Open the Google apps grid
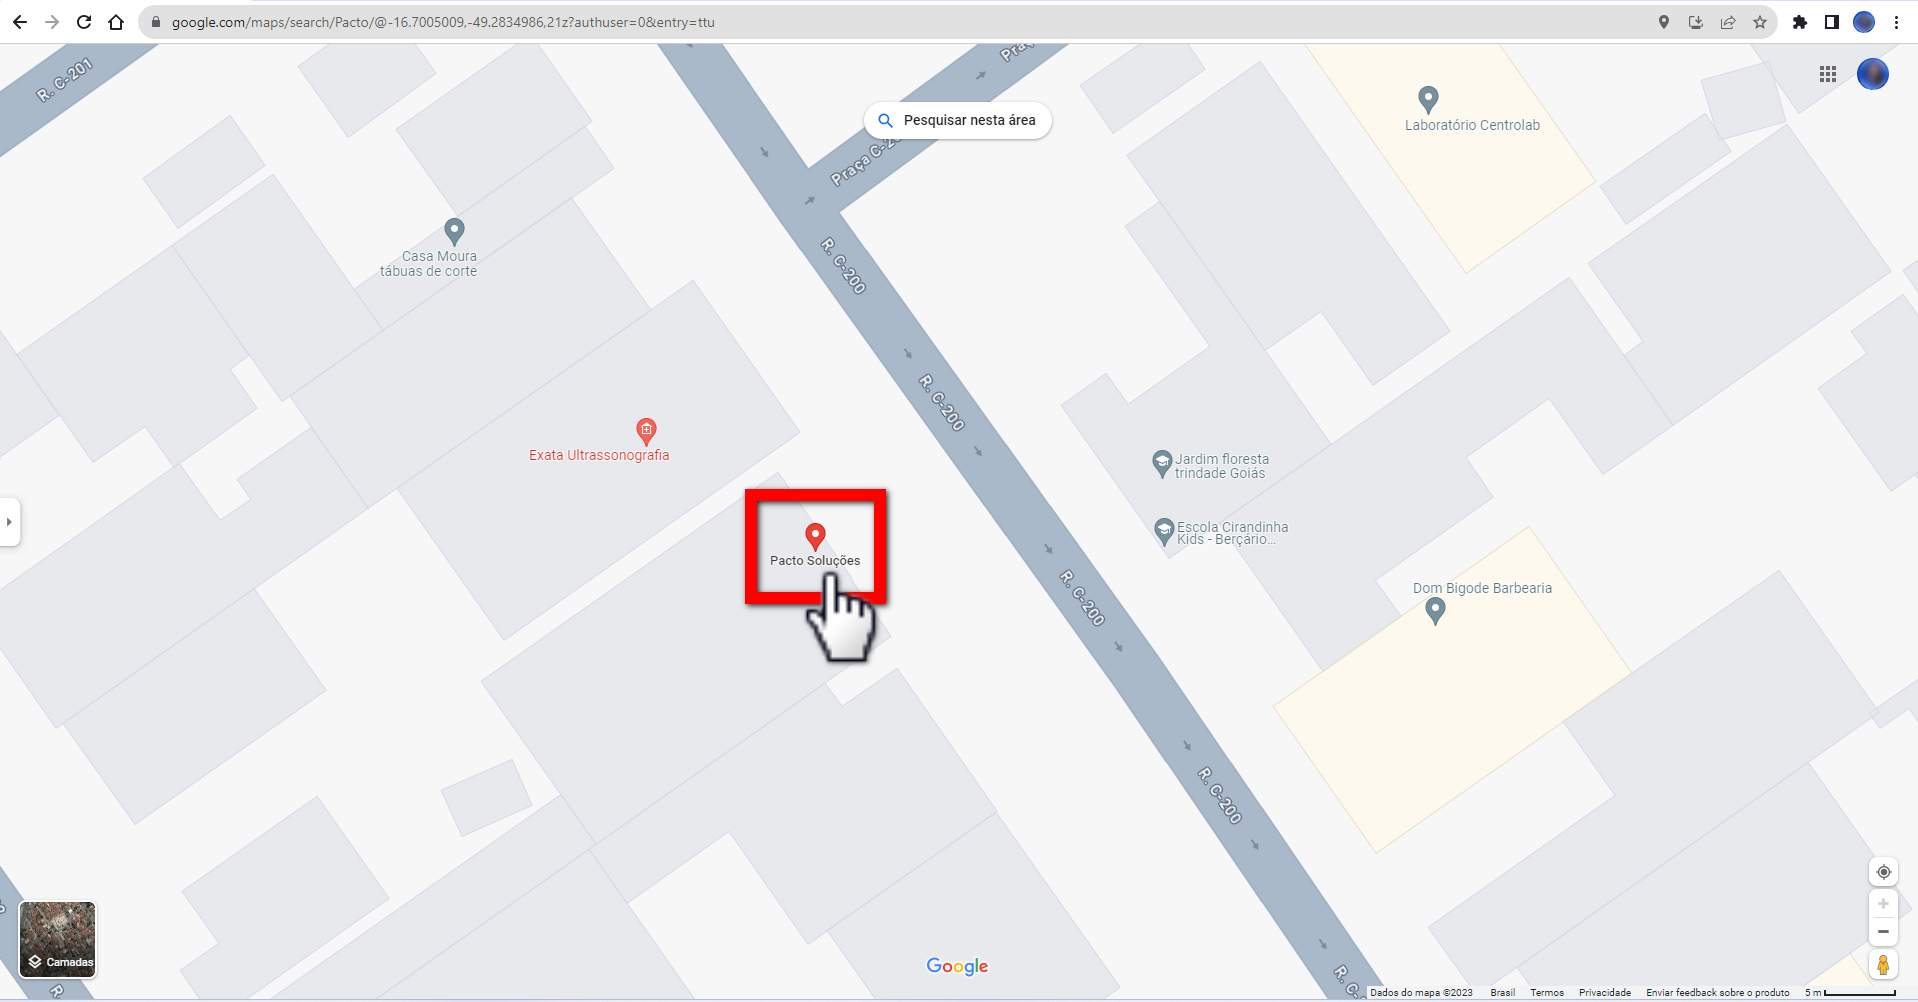1918x1002 pixels. [x=1828, y=74]
